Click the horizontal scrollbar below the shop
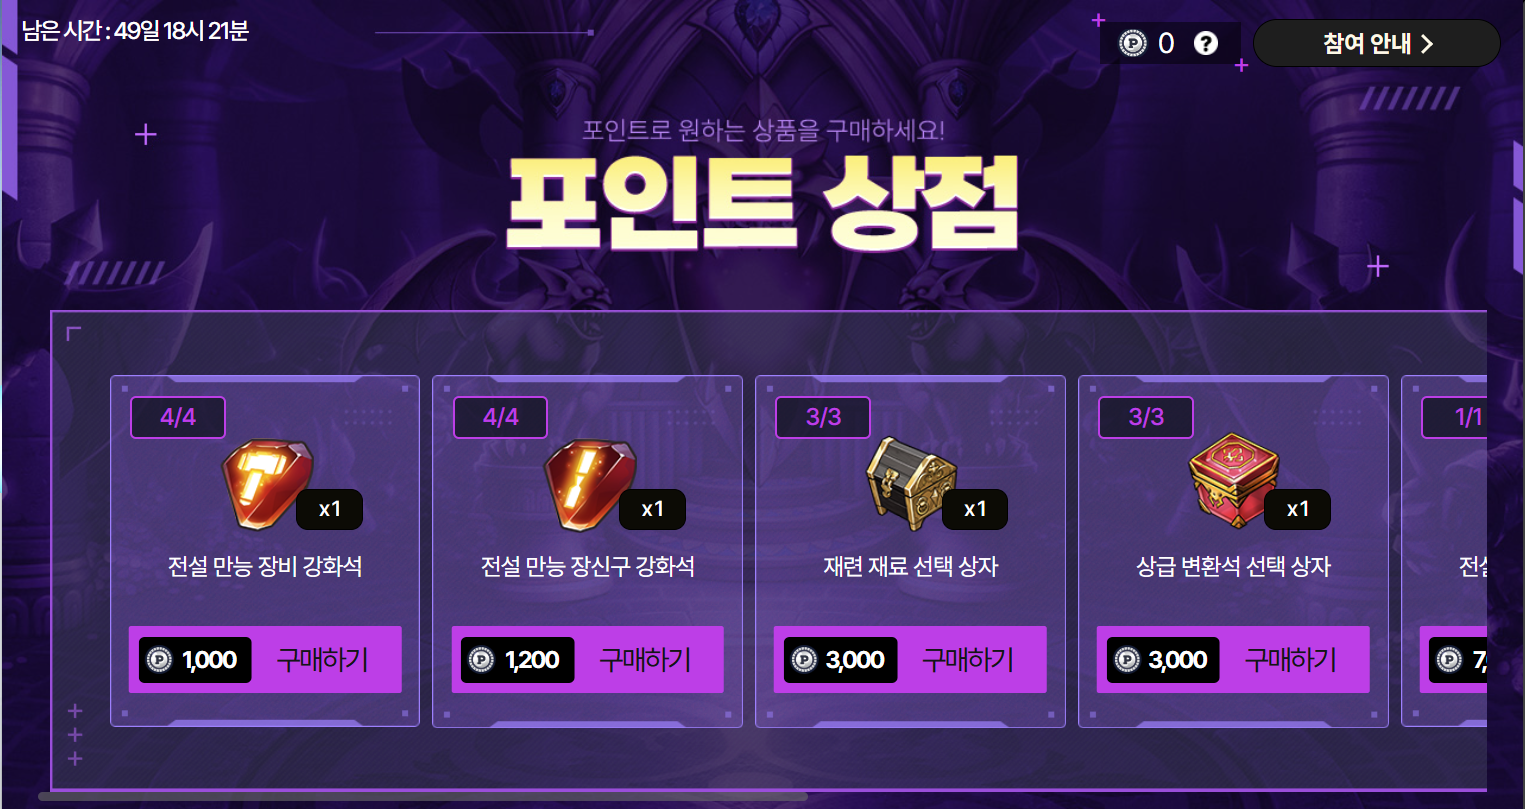This screenshot has height=809, width=1525. click(422, 797)
